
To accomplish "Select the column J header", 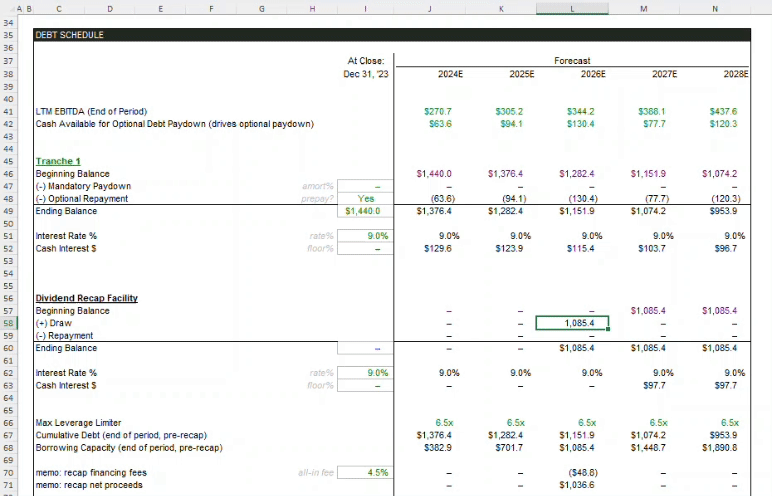I will 429,9.
